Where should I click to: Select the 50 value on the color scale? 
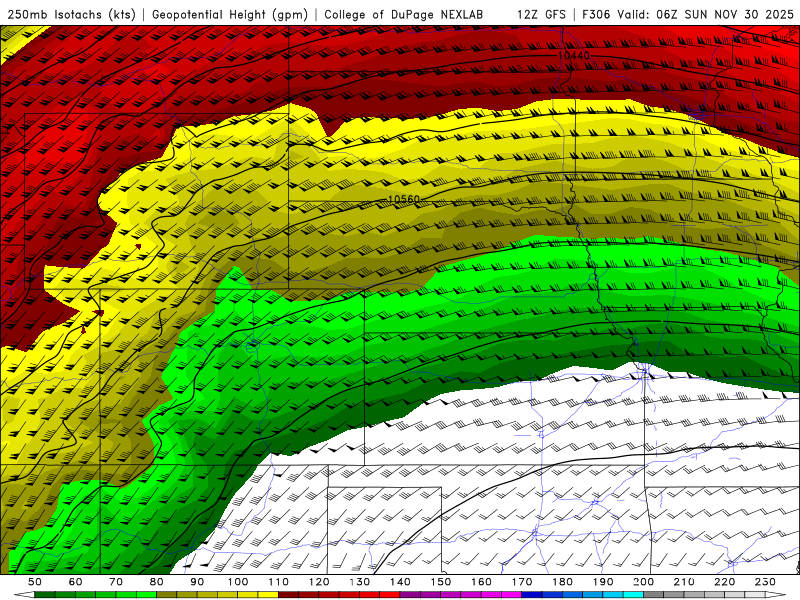35,582
